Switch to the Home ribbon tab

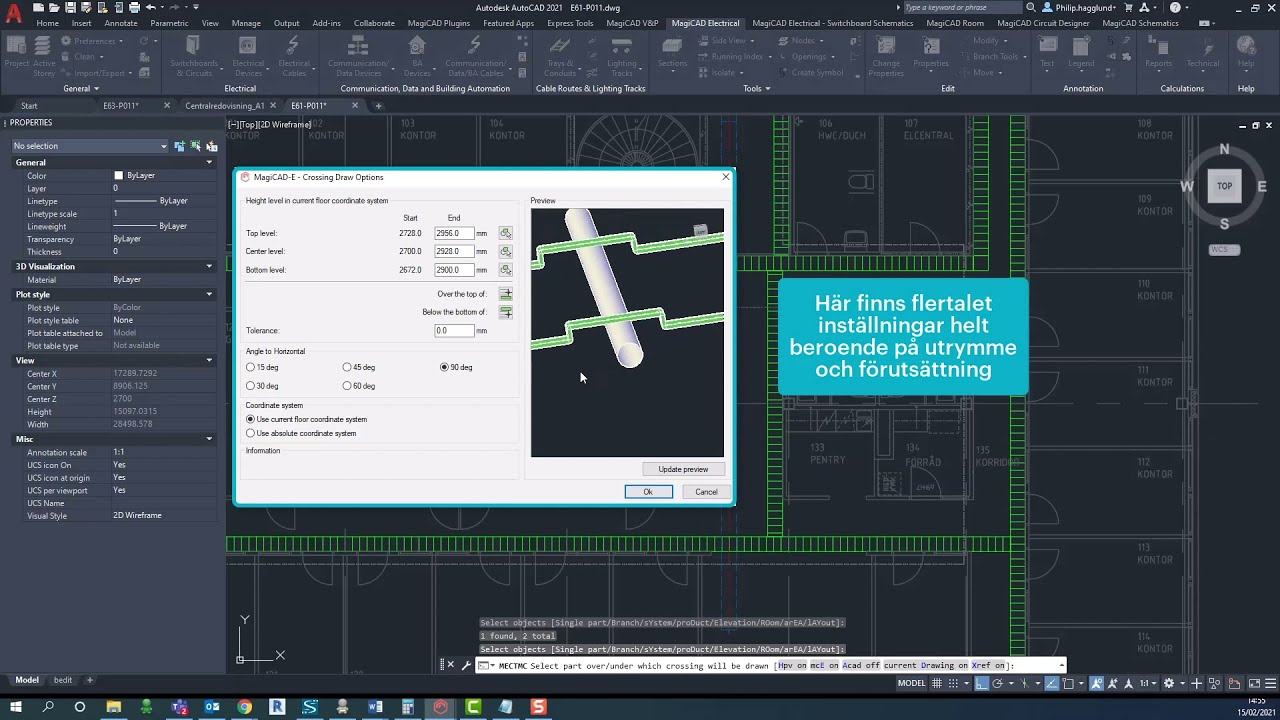click(x=47, y=23)
